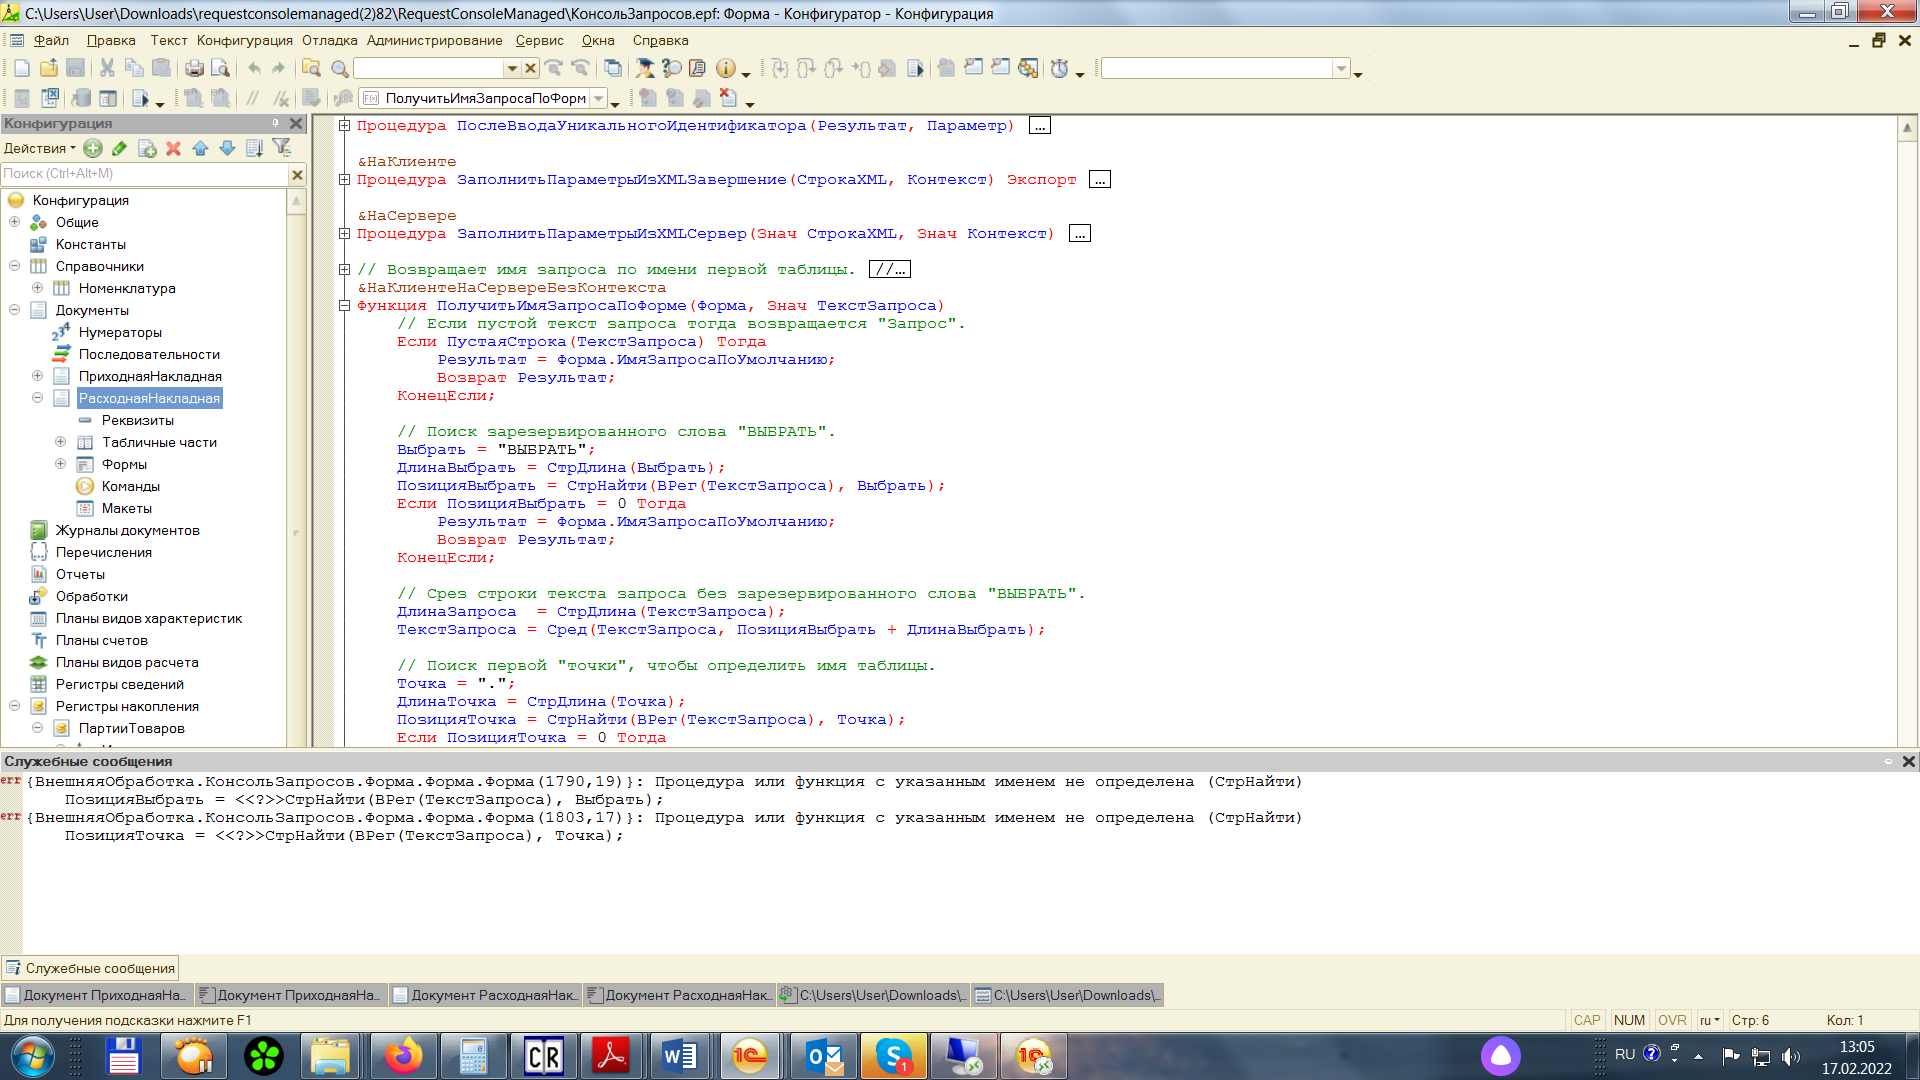This screenshot has height=1080, width=1920.
Task: Clear the toolbar search field with X
Action: [530, 68]
